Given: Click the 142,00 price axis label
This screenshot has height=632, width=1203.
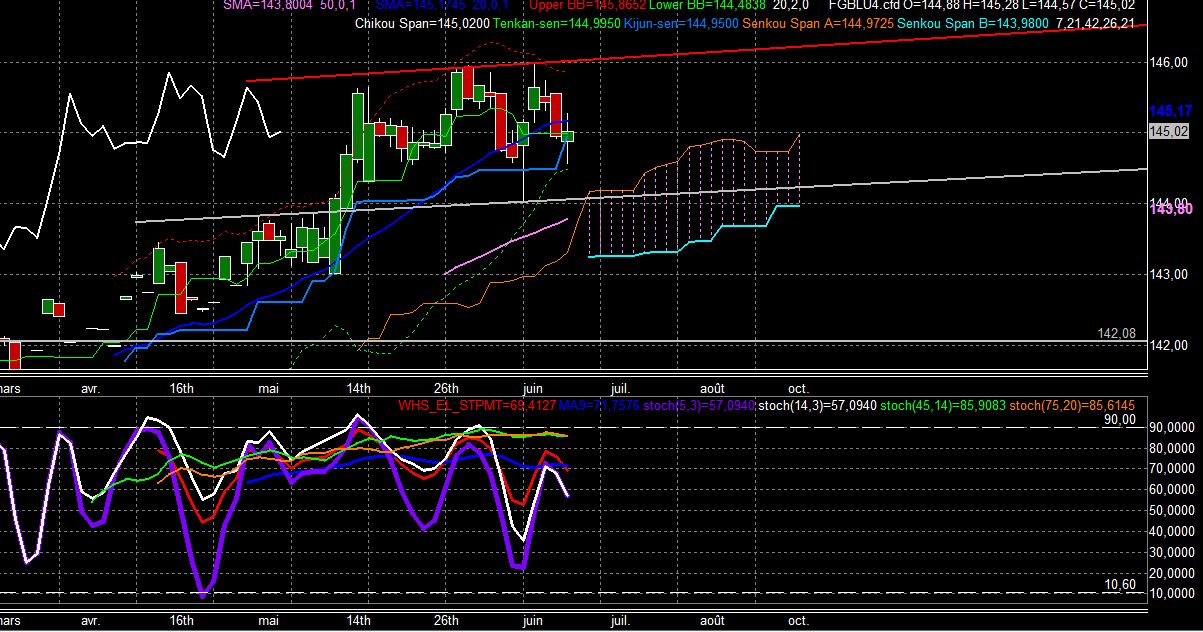Looking at the screenshot, I should coord(1169,345).
